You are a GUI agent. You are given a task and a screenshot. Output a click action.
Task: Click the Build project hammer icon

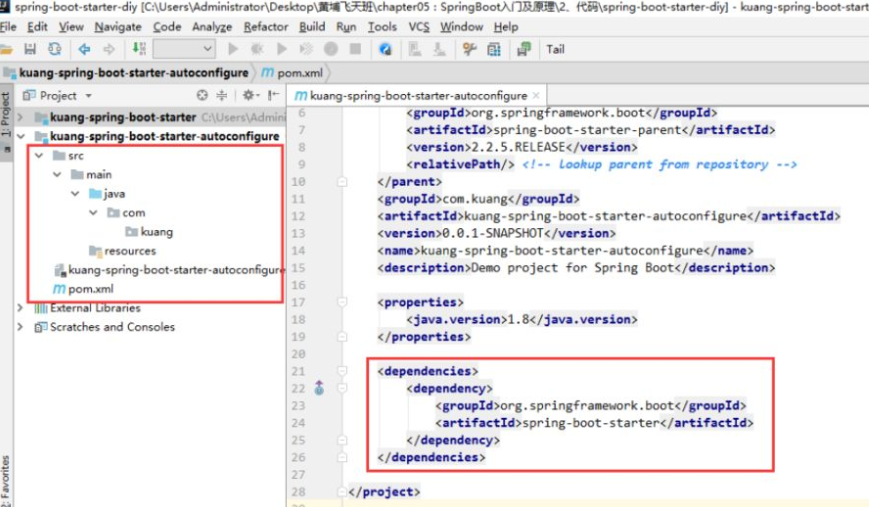tap(135, 49)
